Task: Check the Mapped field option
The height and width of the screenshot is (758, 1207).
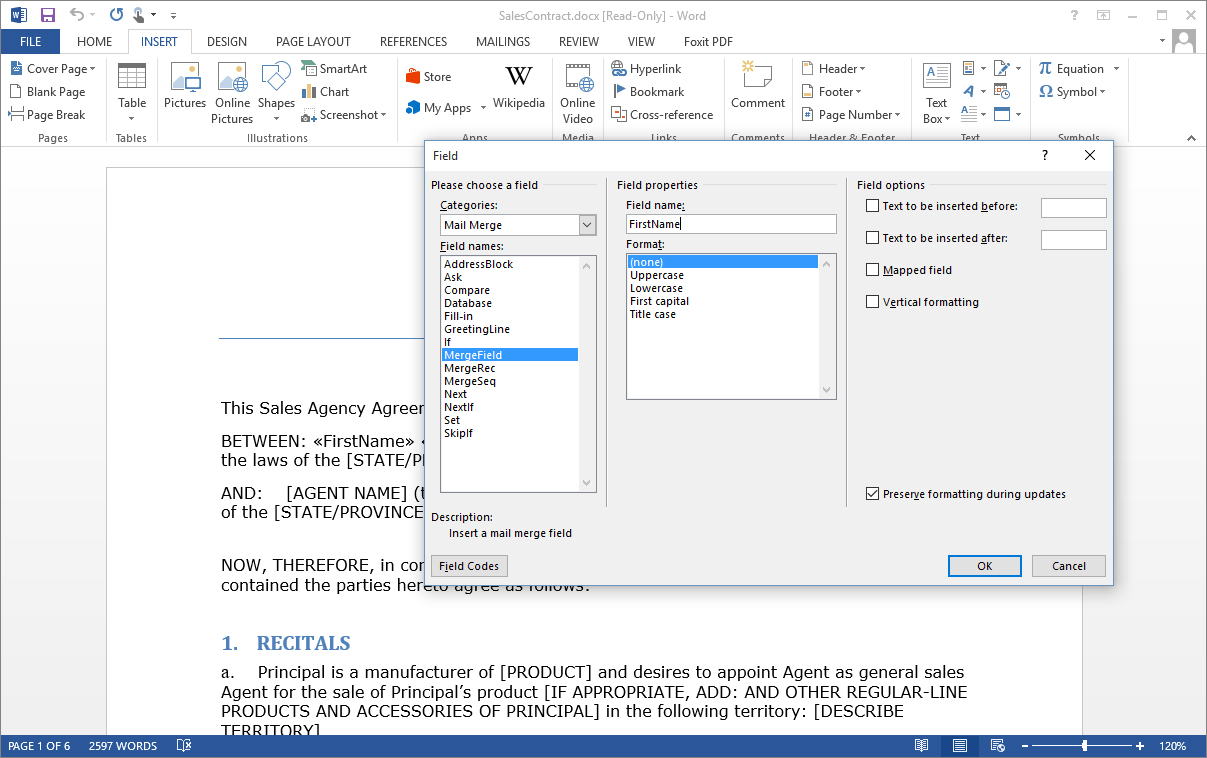Action: click(x=872, y=270)
